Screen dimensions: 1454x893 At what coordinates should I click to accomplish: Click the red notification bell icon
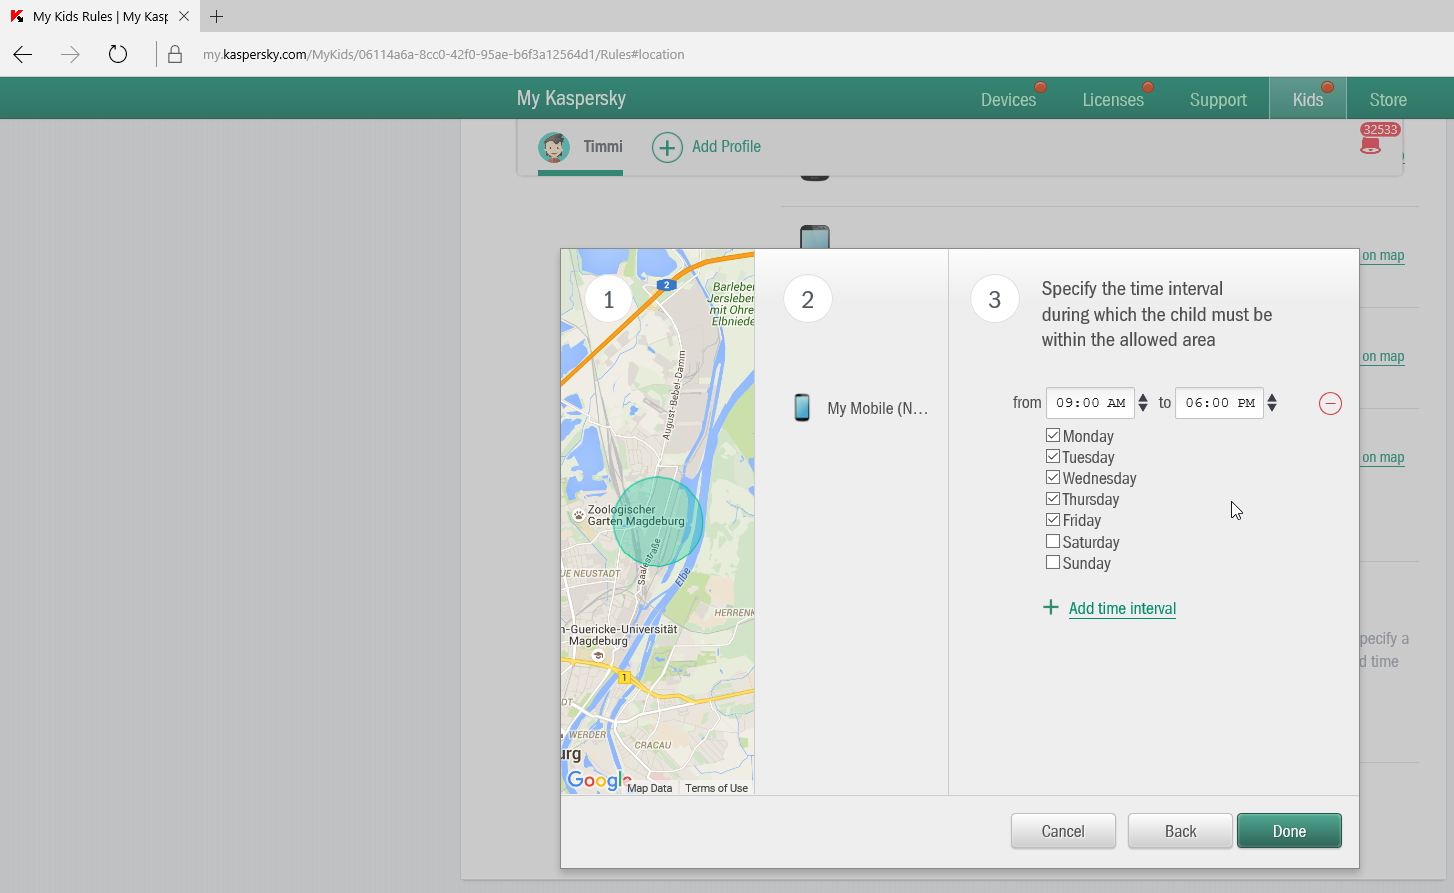(x=1370, y=146)
